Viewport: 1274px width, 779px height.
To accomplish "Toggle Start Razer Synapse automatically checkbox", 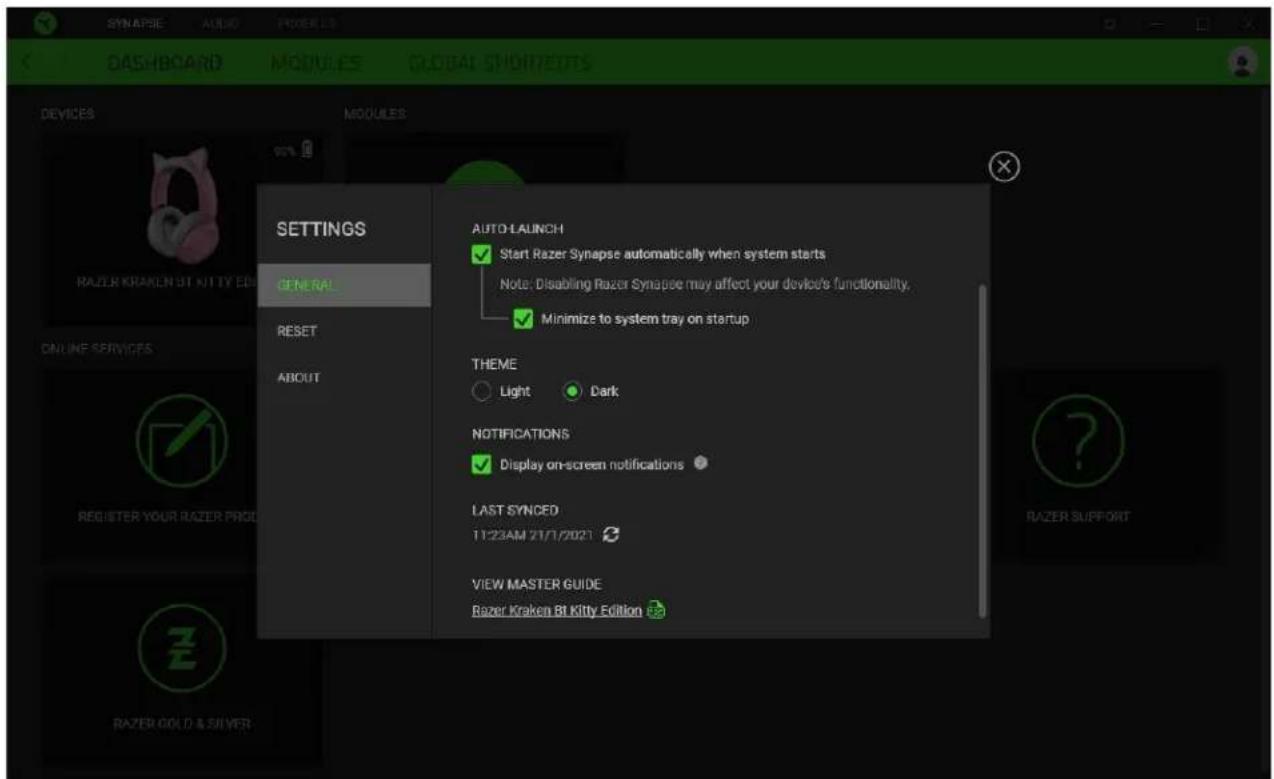I will click(x=482, y=253).
